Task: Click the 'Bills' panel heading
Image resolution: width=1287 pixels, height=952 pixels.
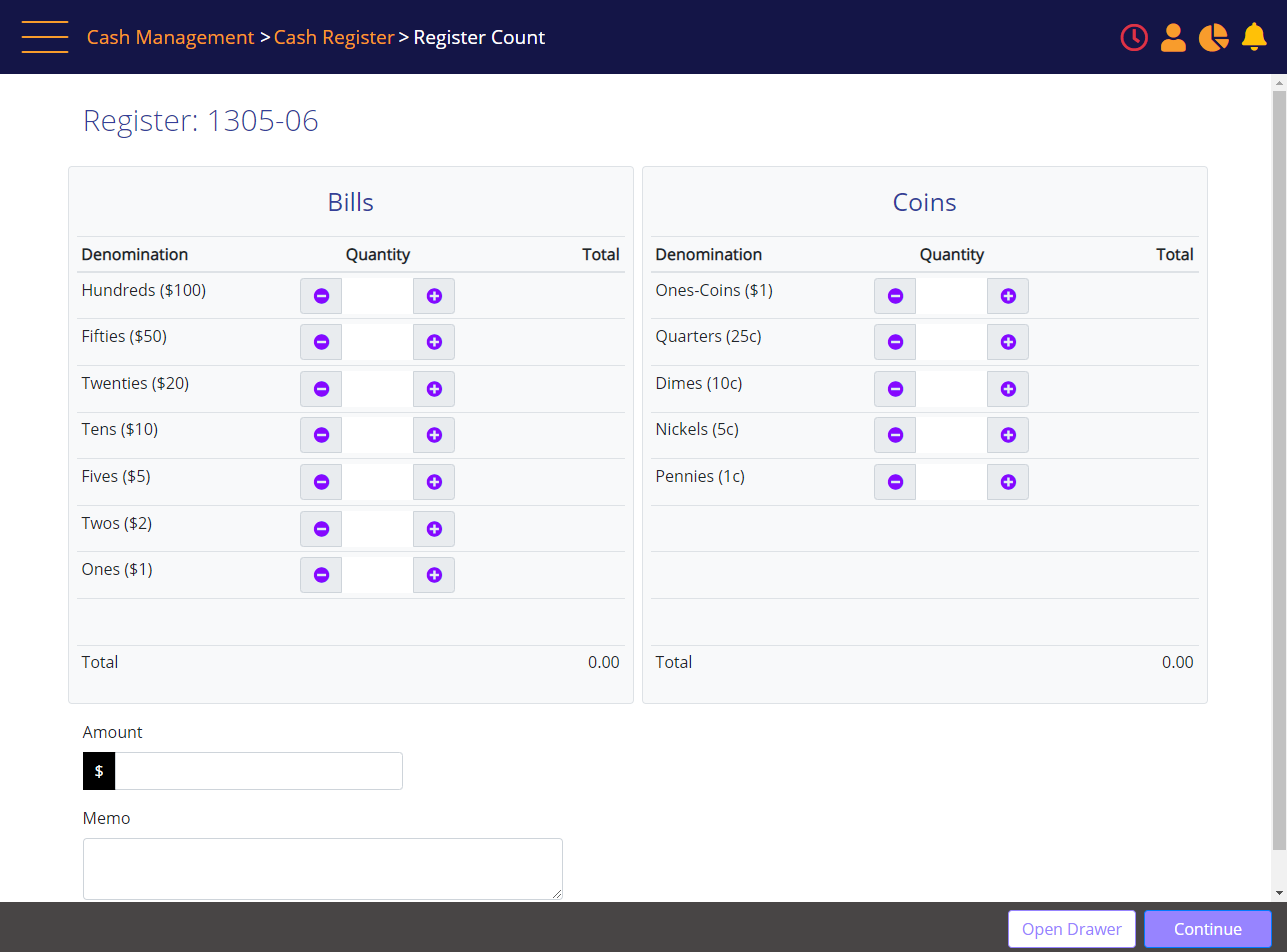Action: (351, 202)
